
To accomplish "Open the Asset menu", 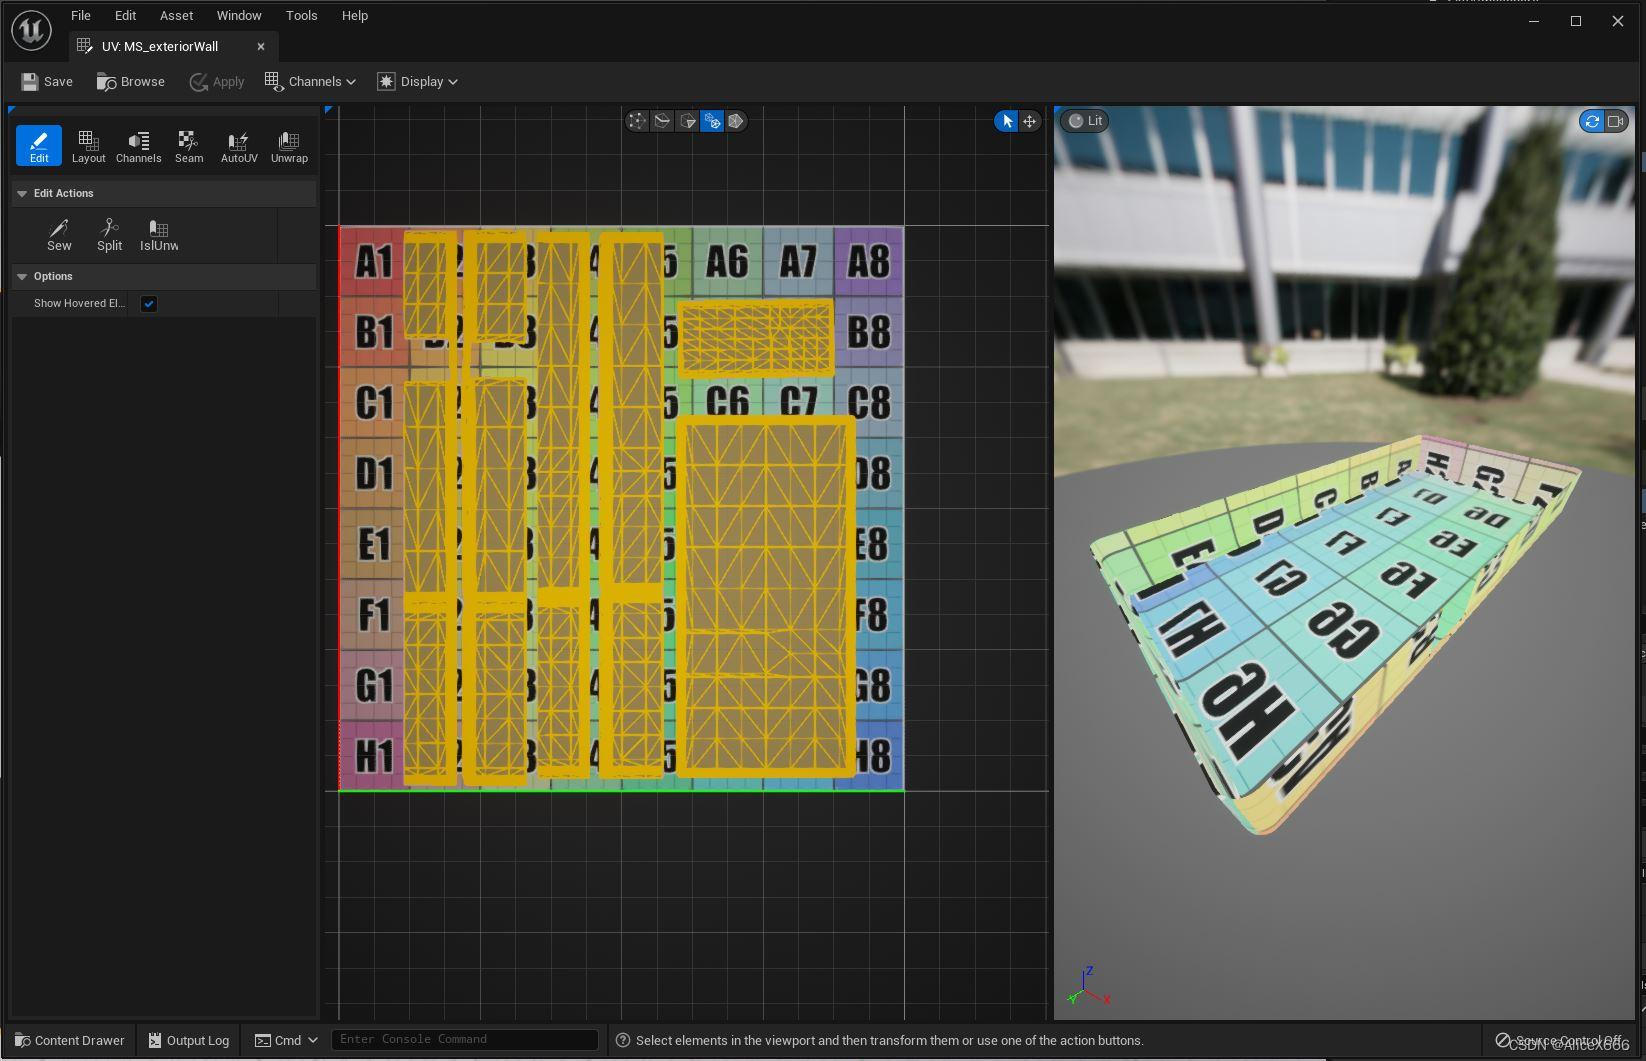I will [176, 16].
